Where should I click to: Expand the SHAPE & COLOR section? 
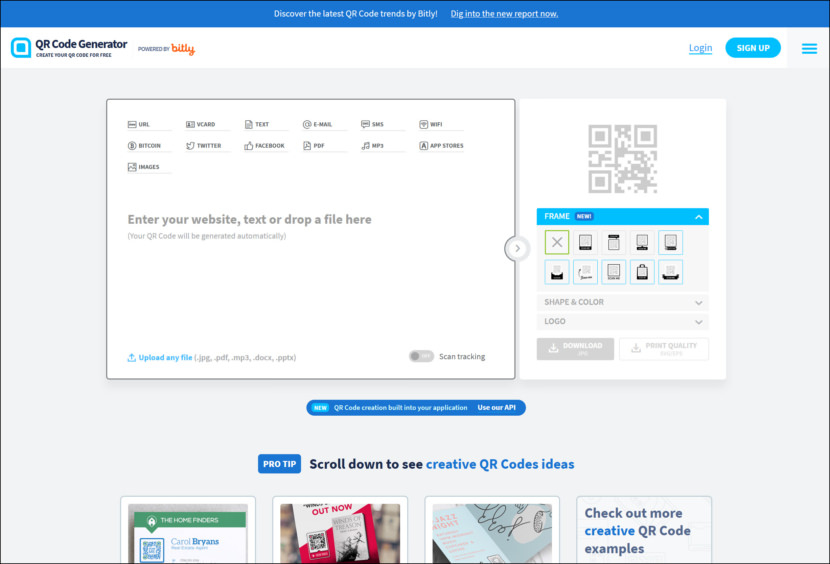coord(622,302)
